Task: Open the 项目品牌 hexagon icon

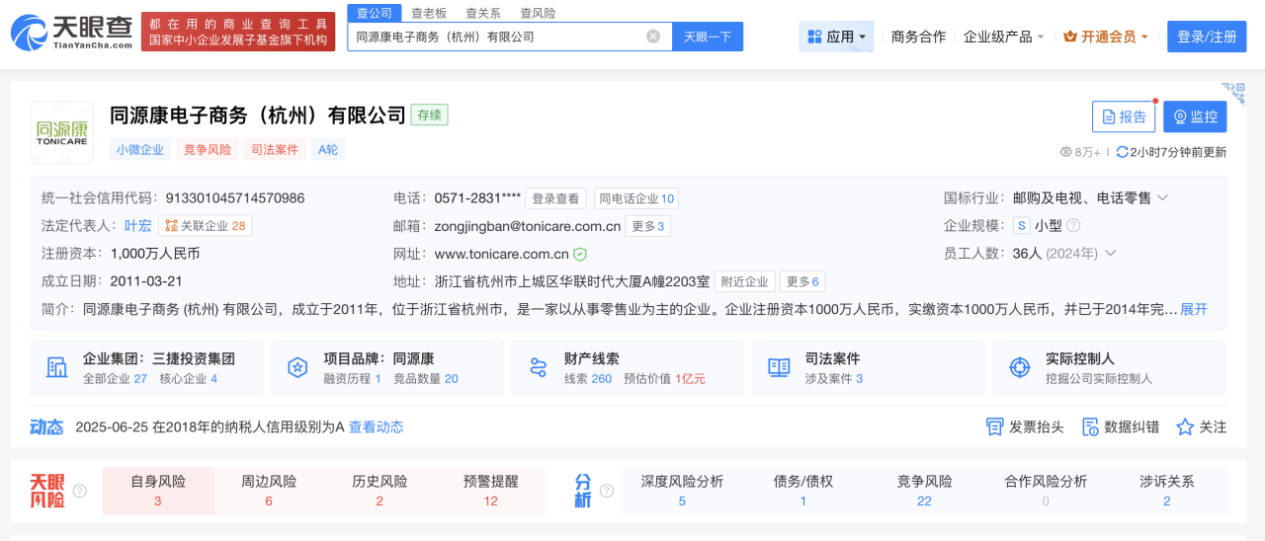Action: [x=297, y=367]
